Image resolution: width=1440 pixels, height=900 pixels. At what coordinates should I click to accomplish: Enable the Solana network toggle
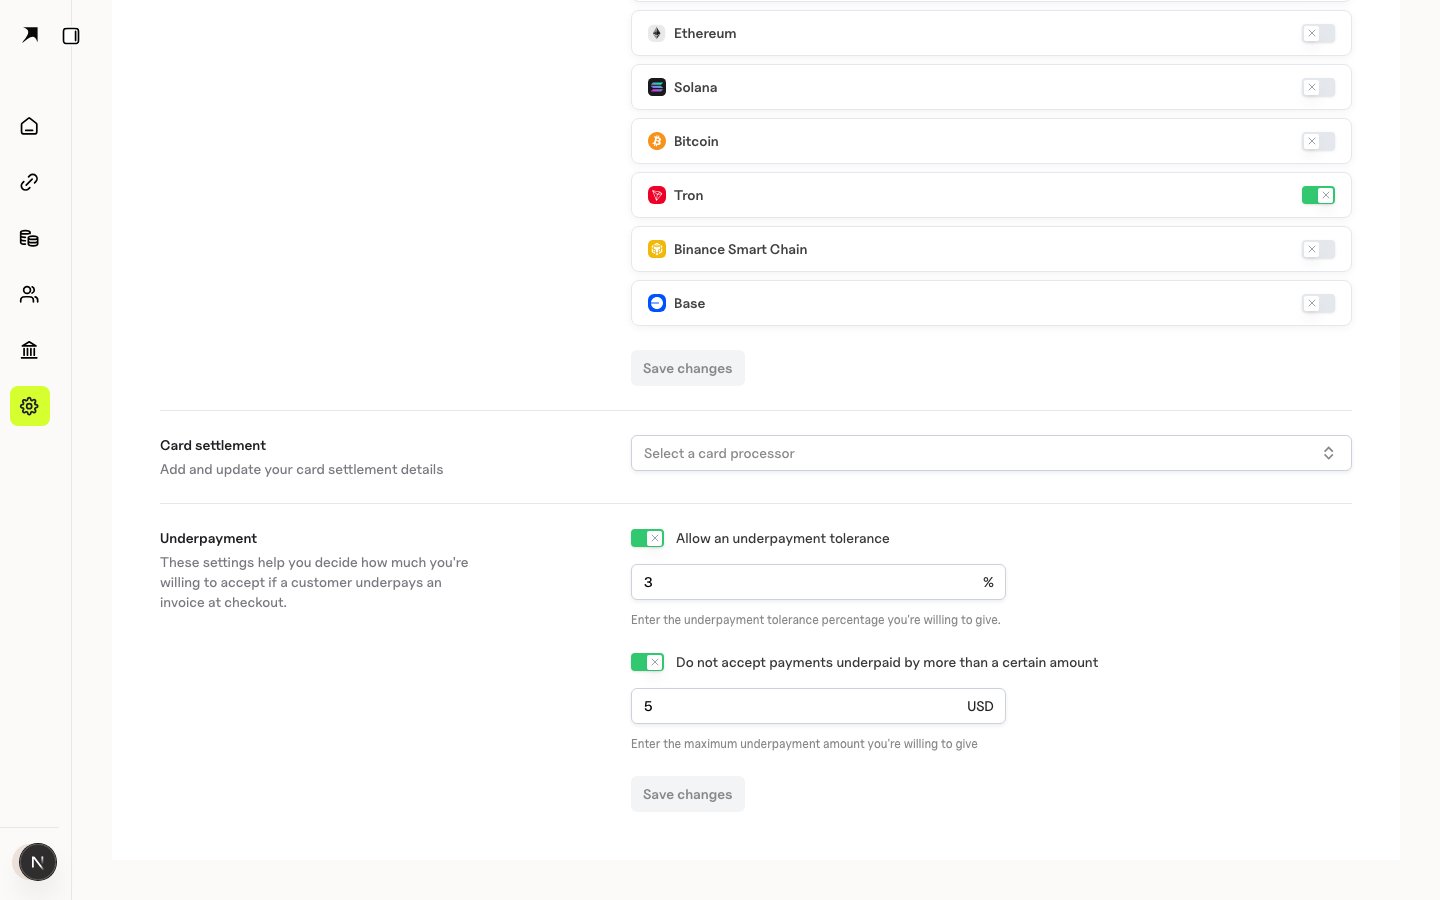pyautogui.click(x=1318, y=87)
